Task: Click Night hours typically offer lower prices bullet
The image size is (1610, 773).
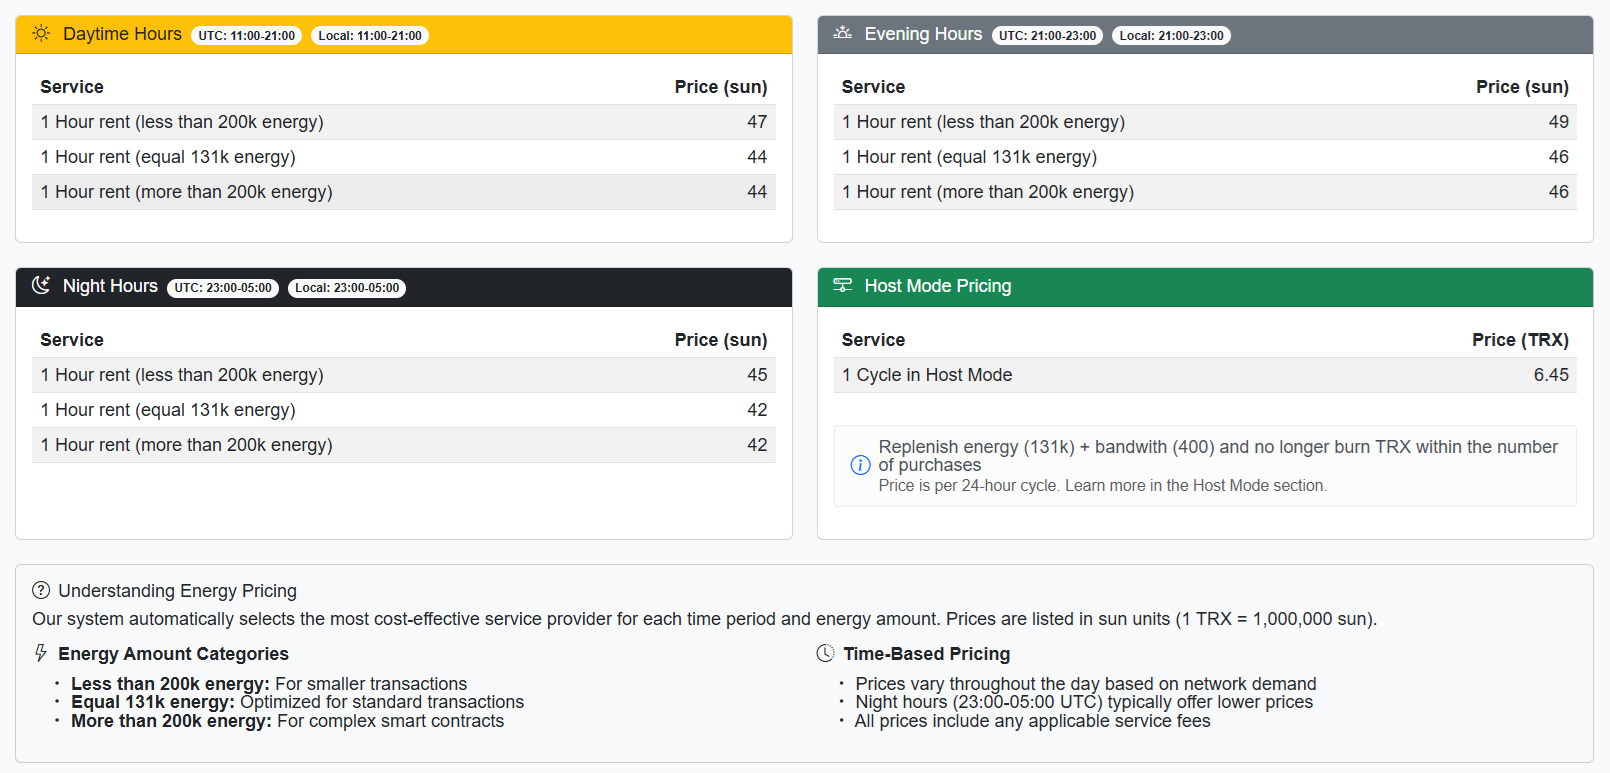Action: coord(1084,702)
